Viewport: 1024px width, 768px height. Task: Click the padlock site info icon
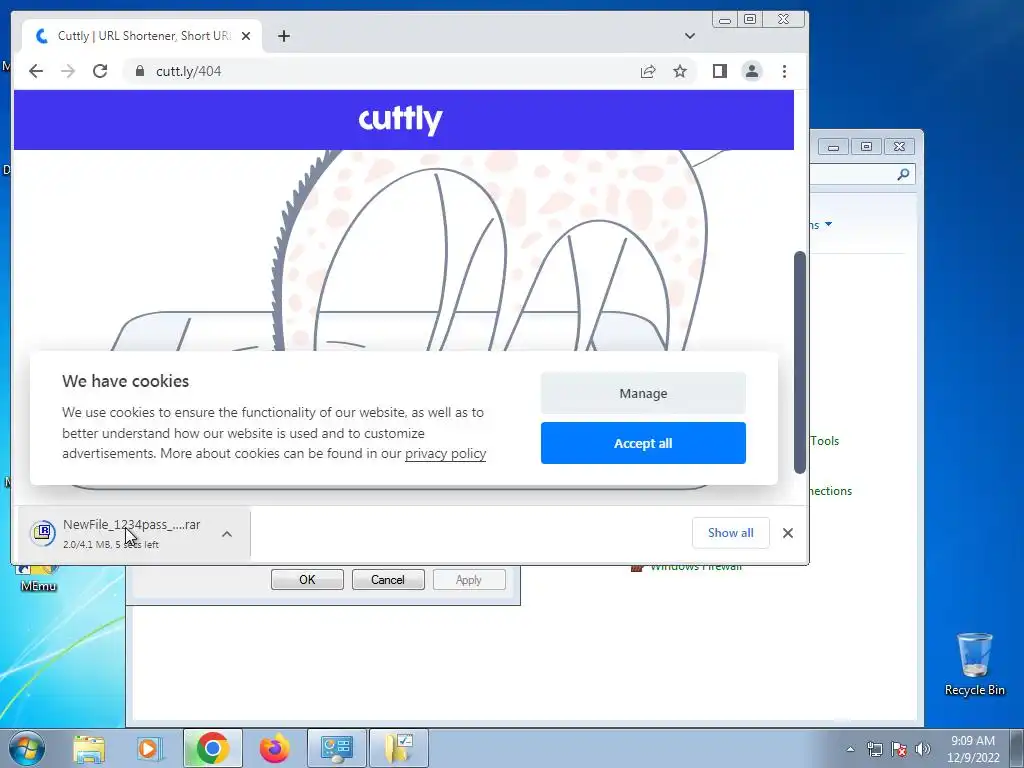click(x=139, y=71)
